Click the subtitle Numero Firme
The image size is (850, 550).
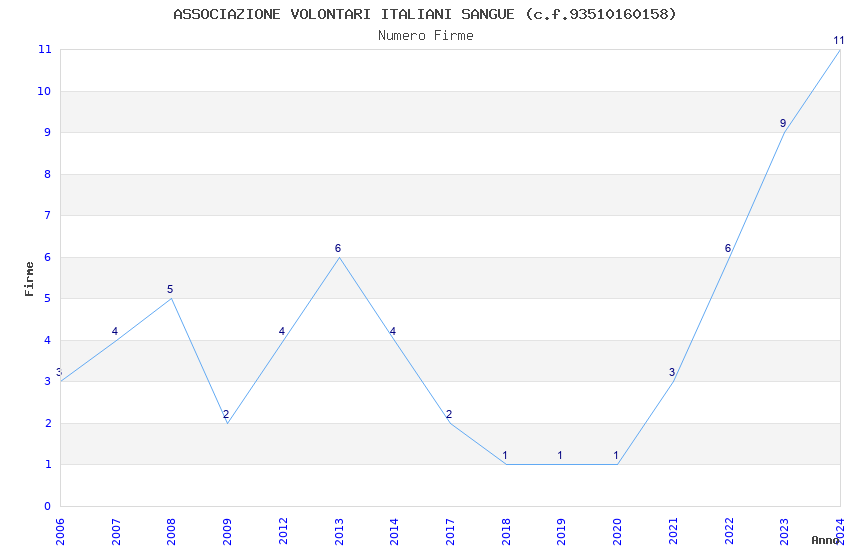pyautogui.click(x=426, y=36)
